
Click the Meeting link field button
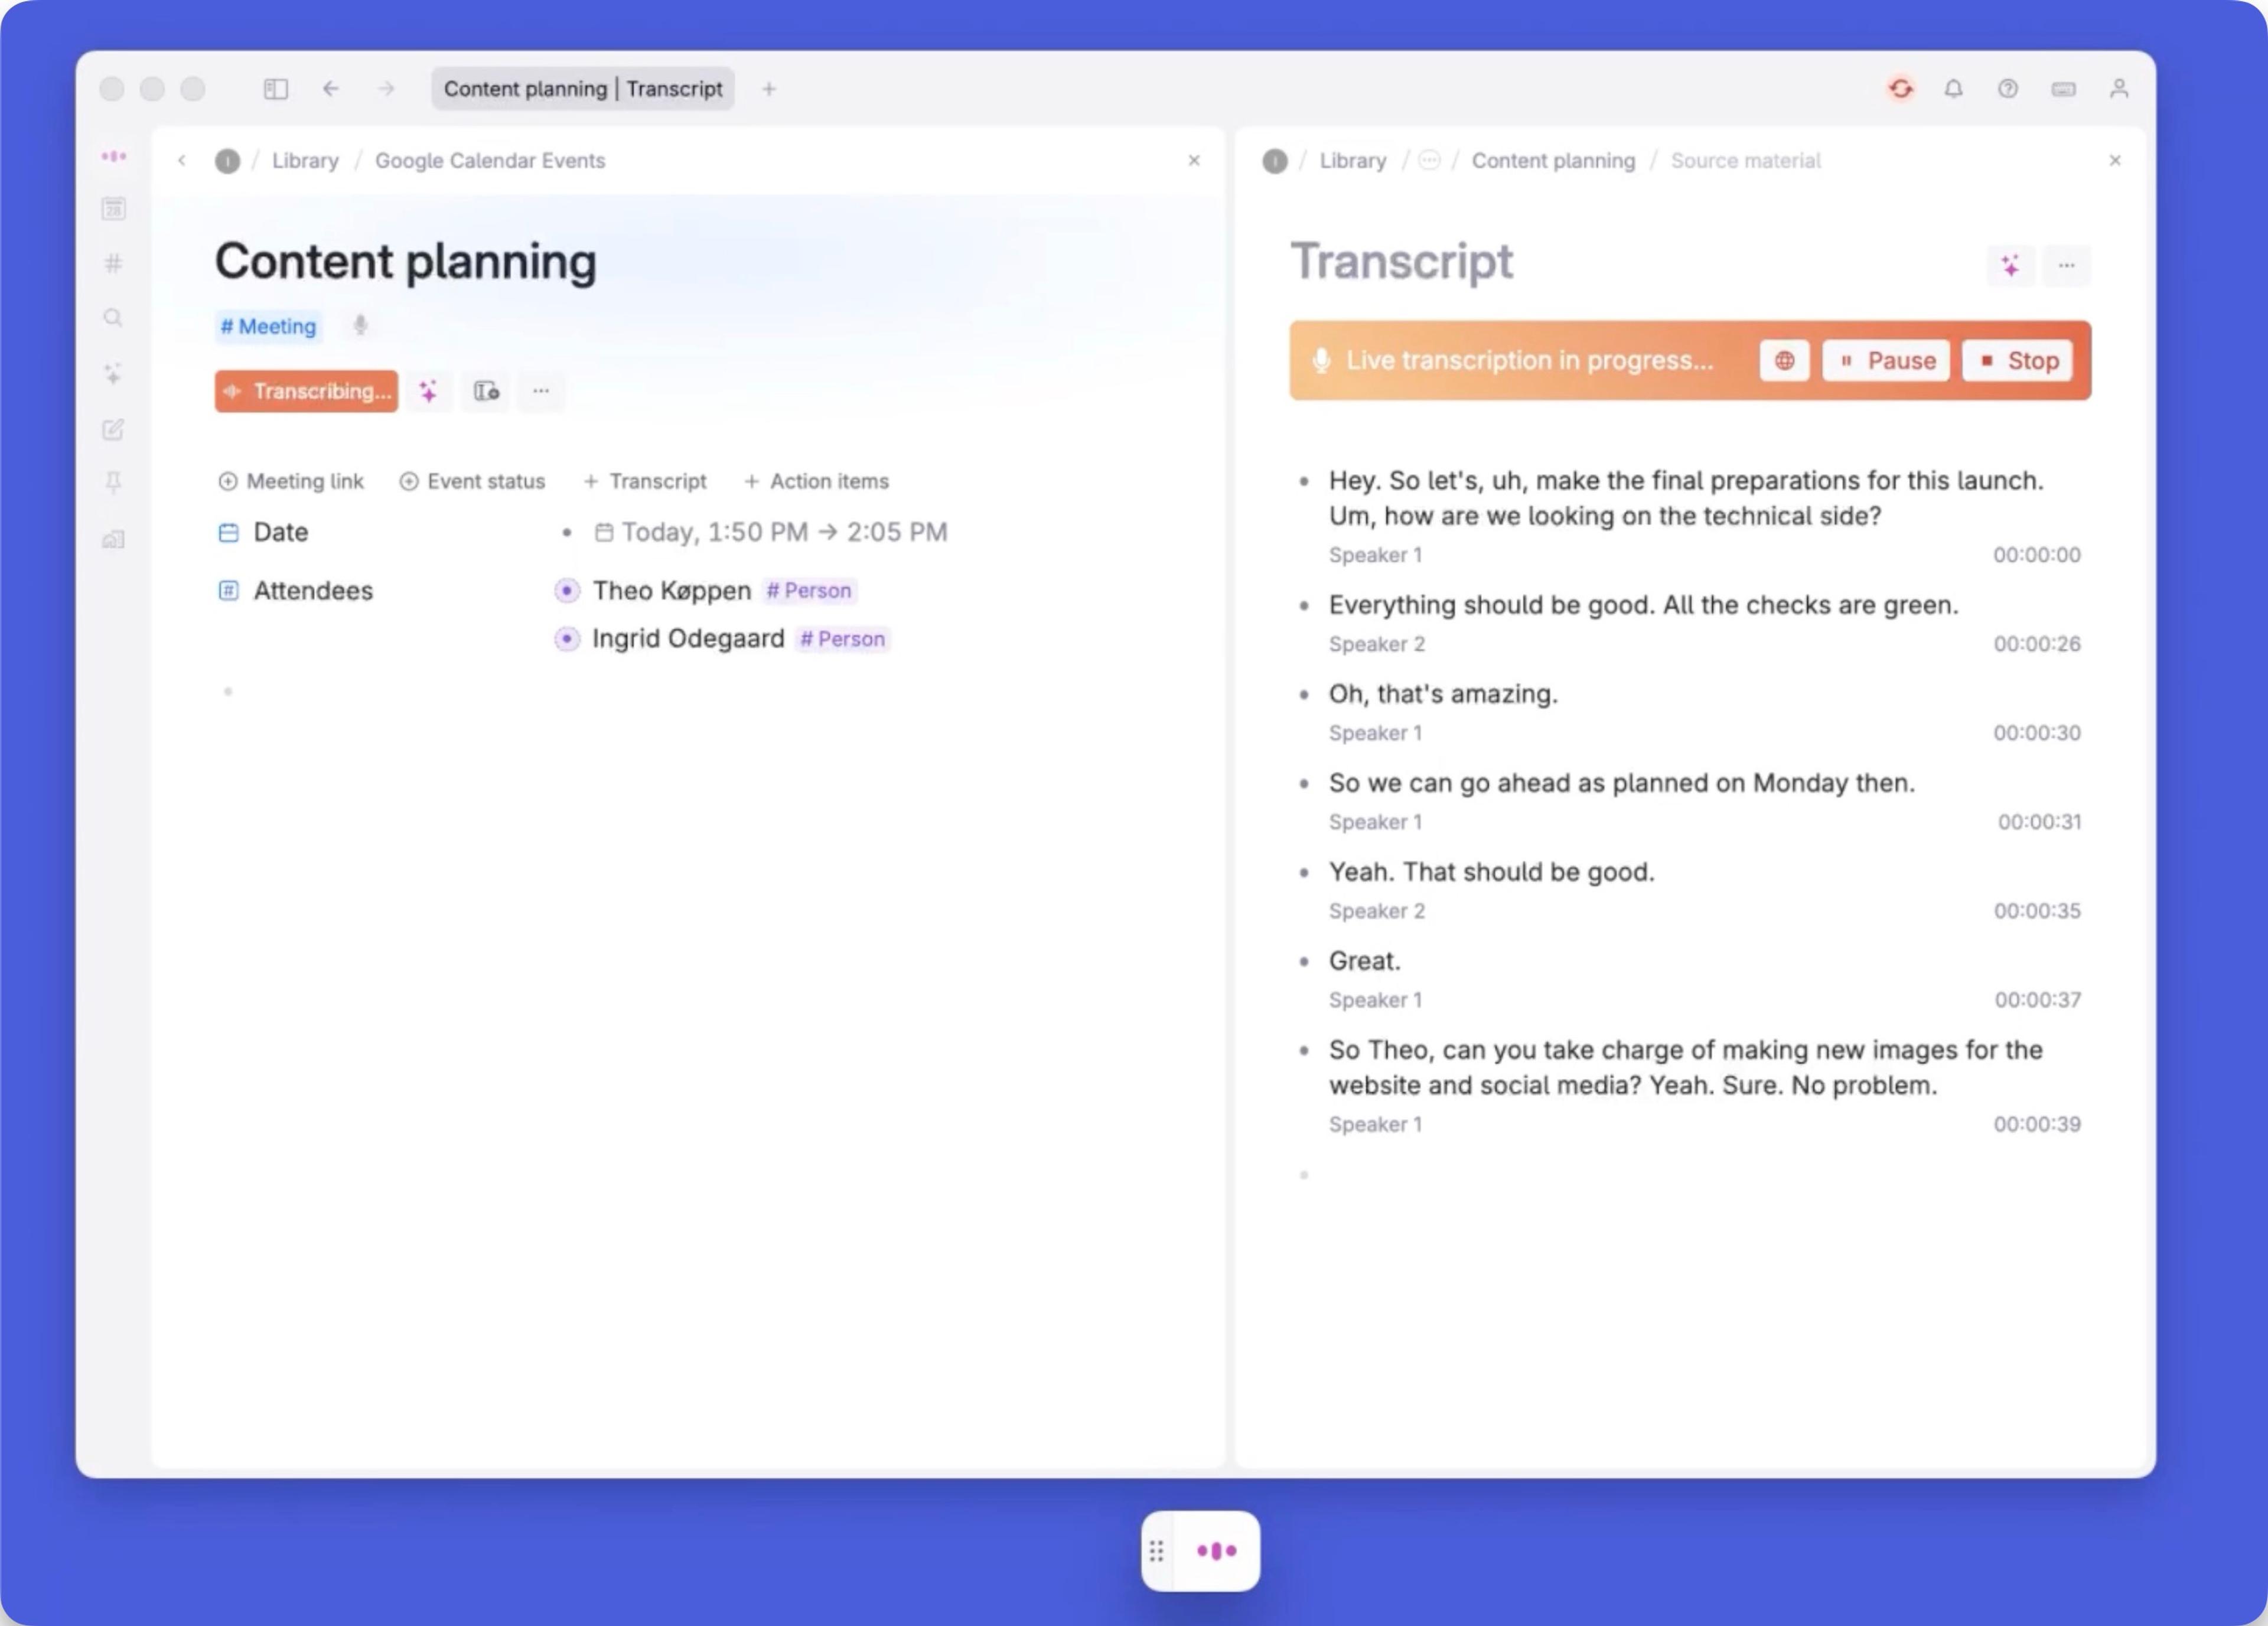[291, 481]
